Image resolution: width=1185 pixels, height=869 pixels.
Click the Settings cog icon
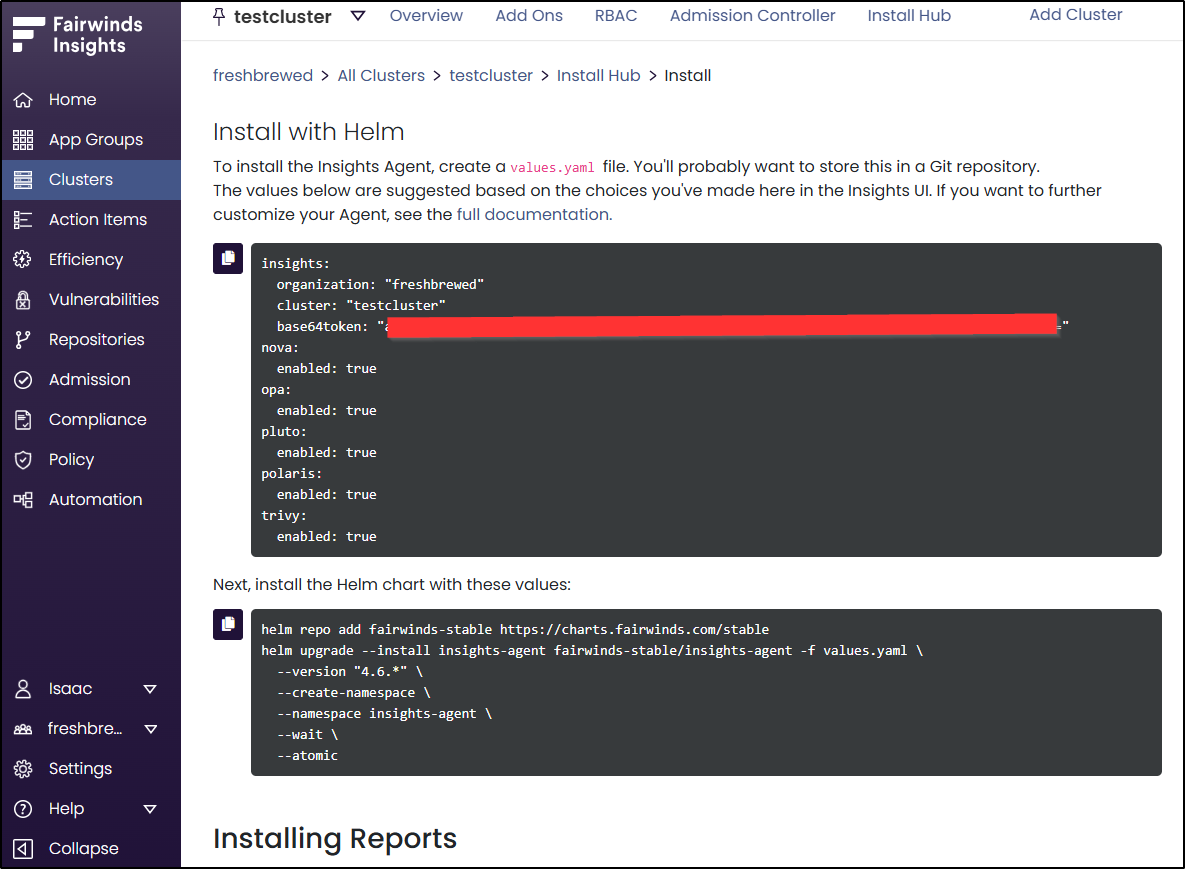tap(23, 769)
